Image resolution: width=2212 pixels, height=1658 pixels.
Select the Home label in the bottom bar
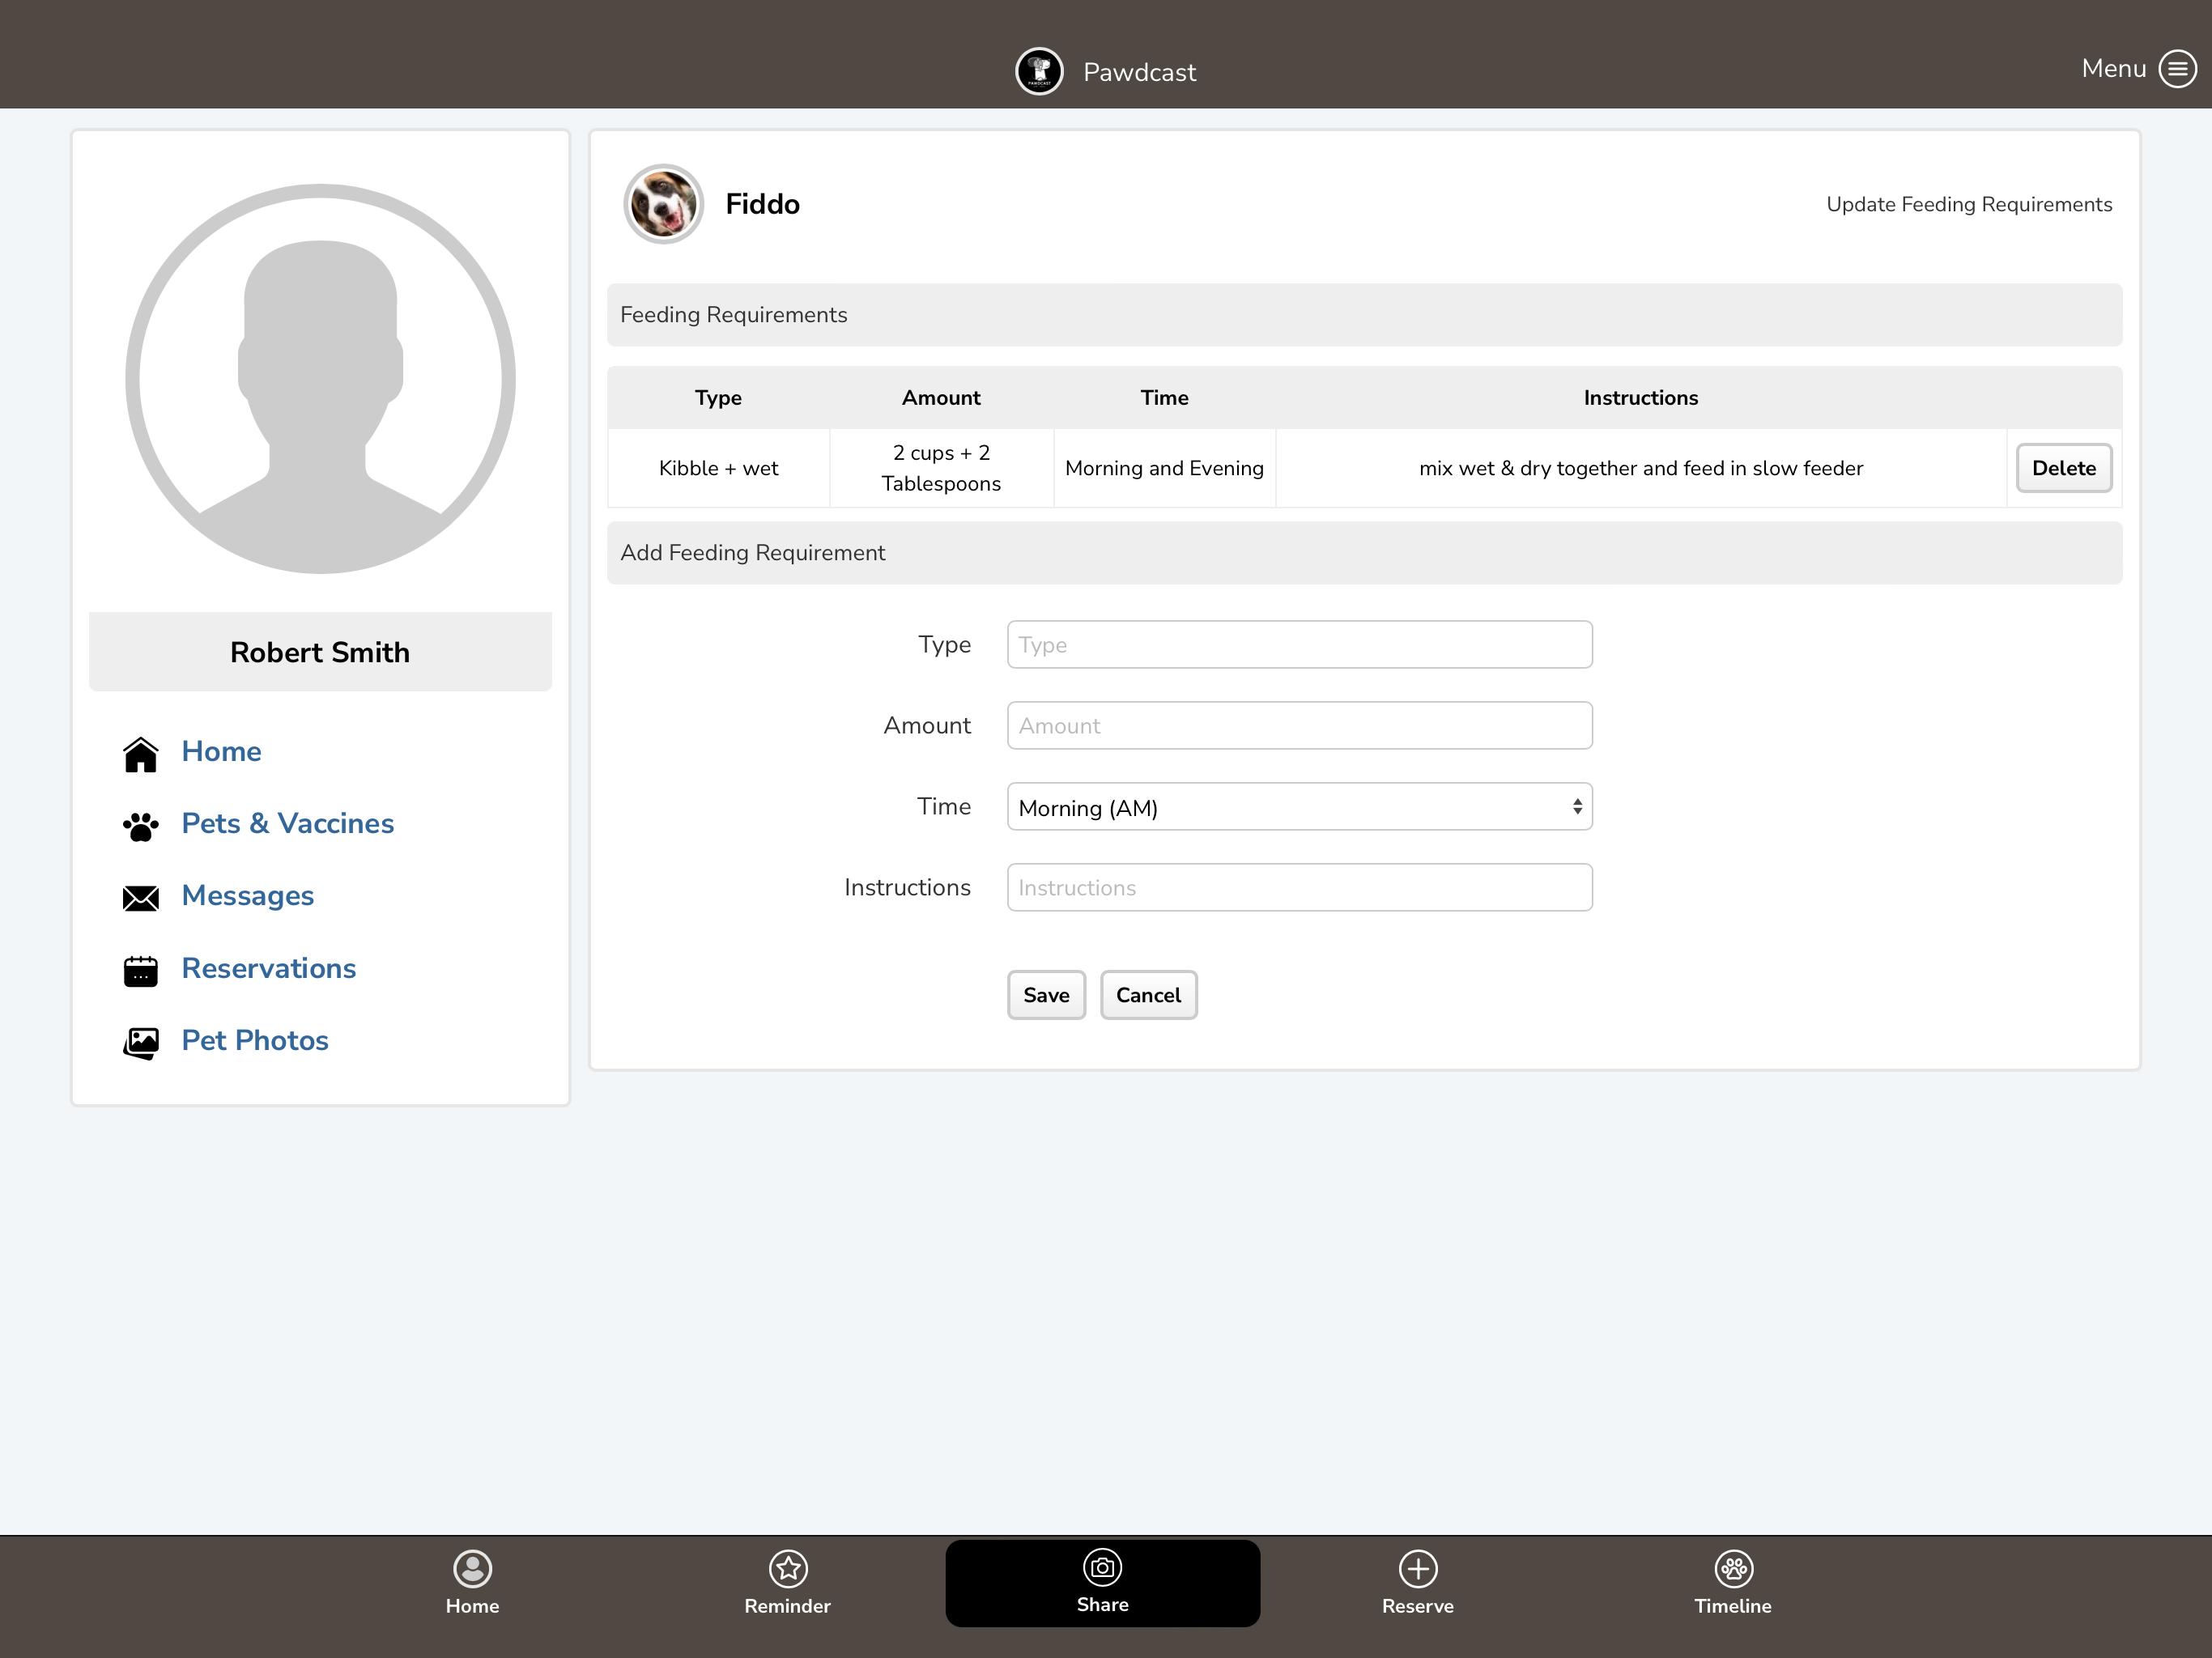click(x=472, y=1606)
